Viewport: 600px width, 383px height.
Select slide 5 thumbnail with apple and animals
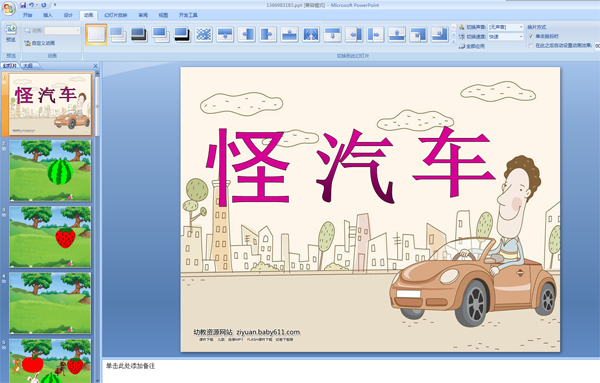(x=50, y=361)
